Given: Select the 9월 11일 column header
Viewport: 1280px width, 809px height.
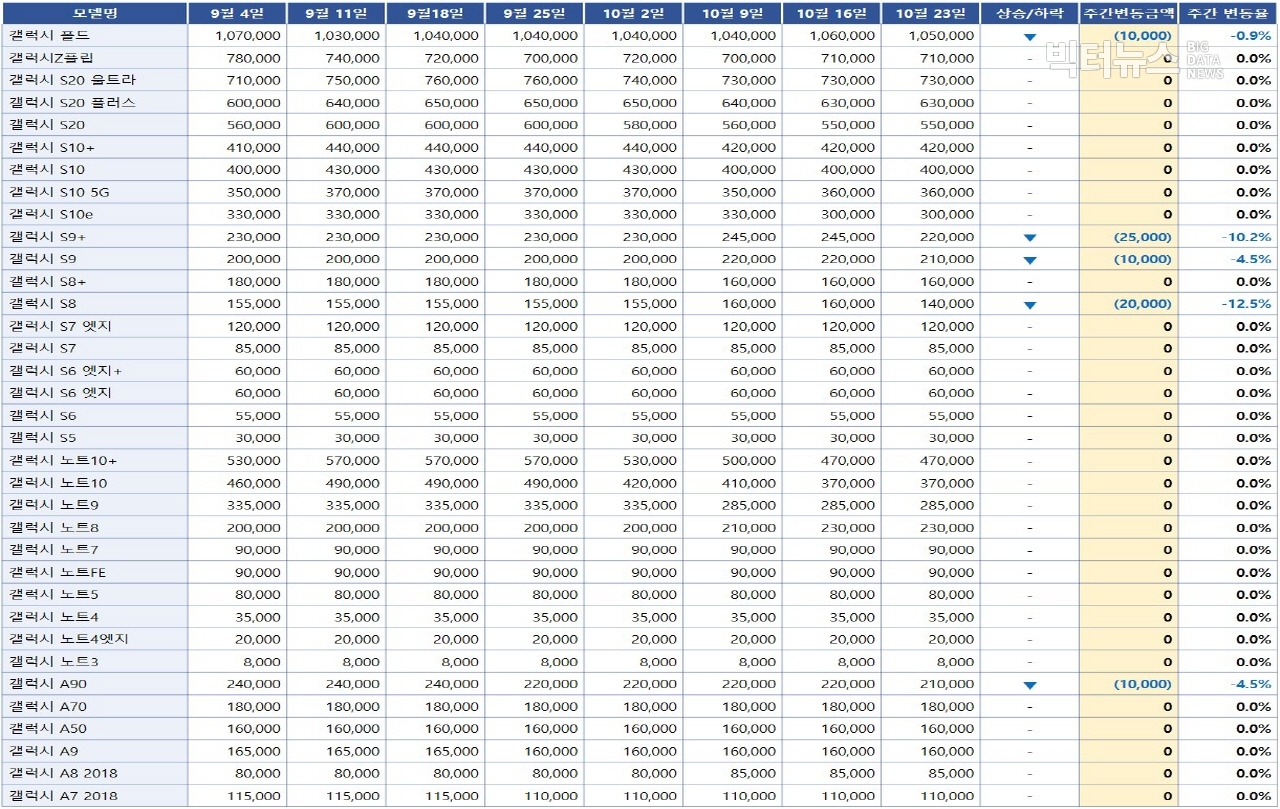Looking at the screenshot, I should tap(336, 13).
